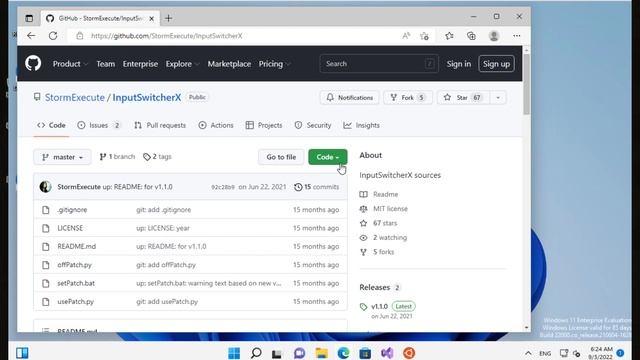Open Microsoft Store from taskbar
This screenshot has width=640, height=360.
click(365, 353)
